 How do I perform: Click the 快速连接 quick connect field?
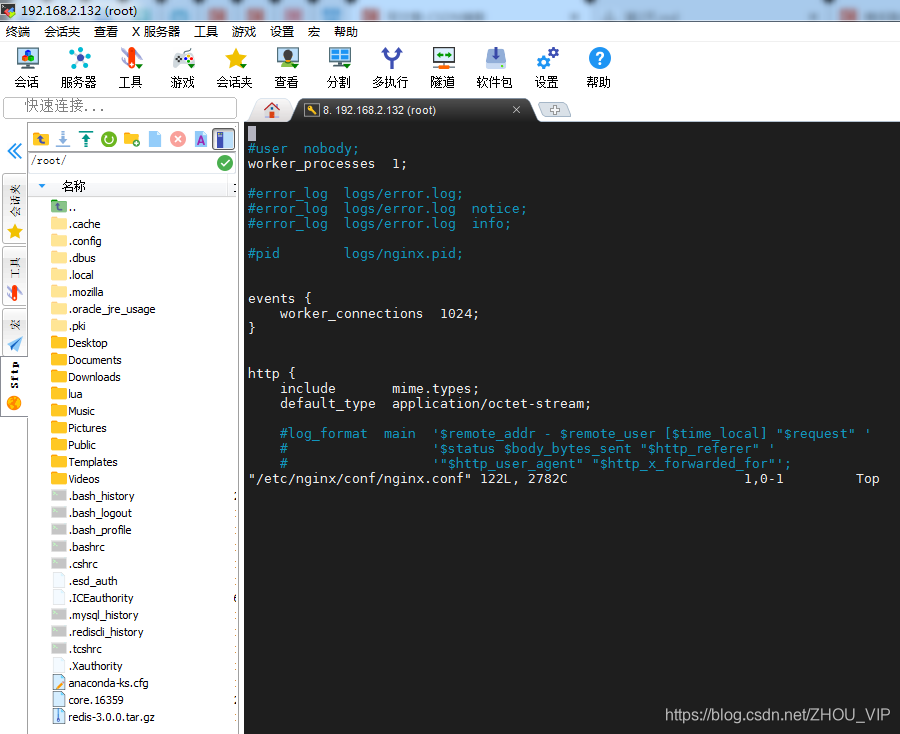coord(120,106)
